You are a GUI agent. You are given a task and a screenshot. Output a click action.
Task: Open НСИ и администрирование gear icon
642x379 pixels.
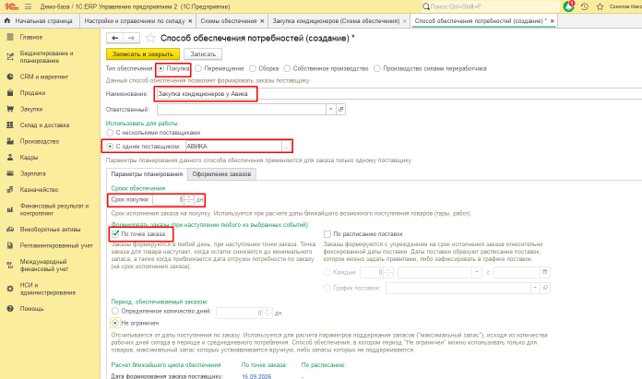[10, 289]
